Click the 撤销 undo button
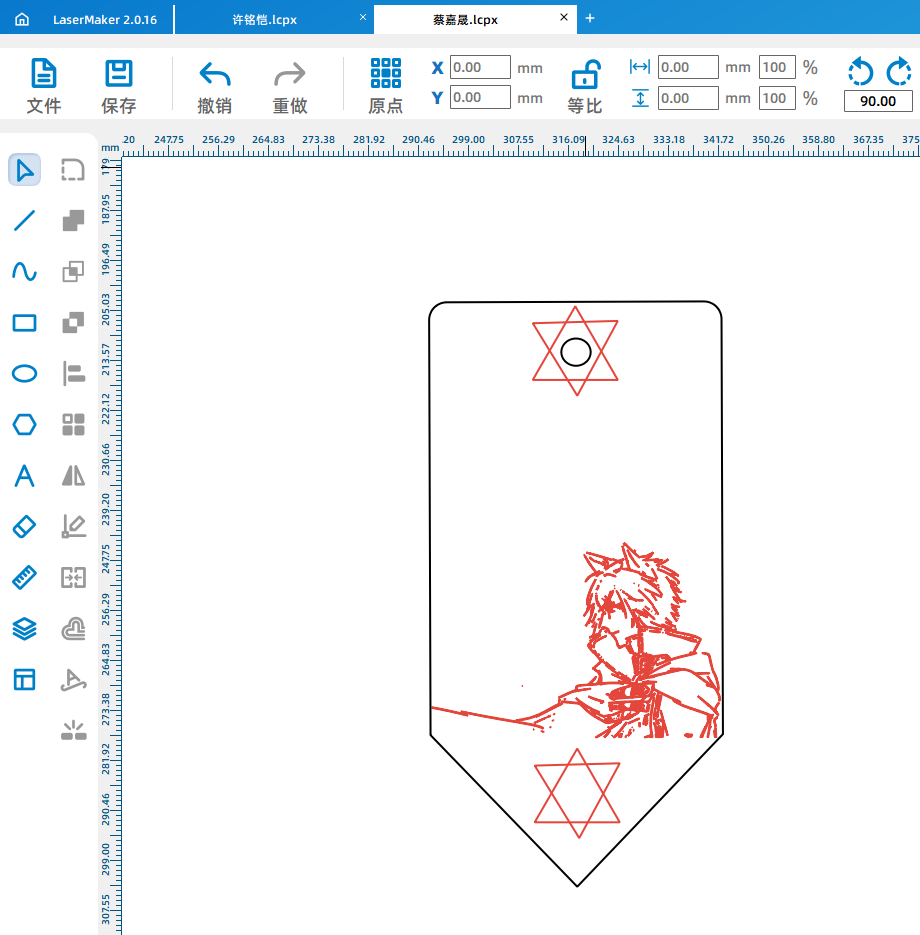The image size is (920, 935). pos(215,85)
